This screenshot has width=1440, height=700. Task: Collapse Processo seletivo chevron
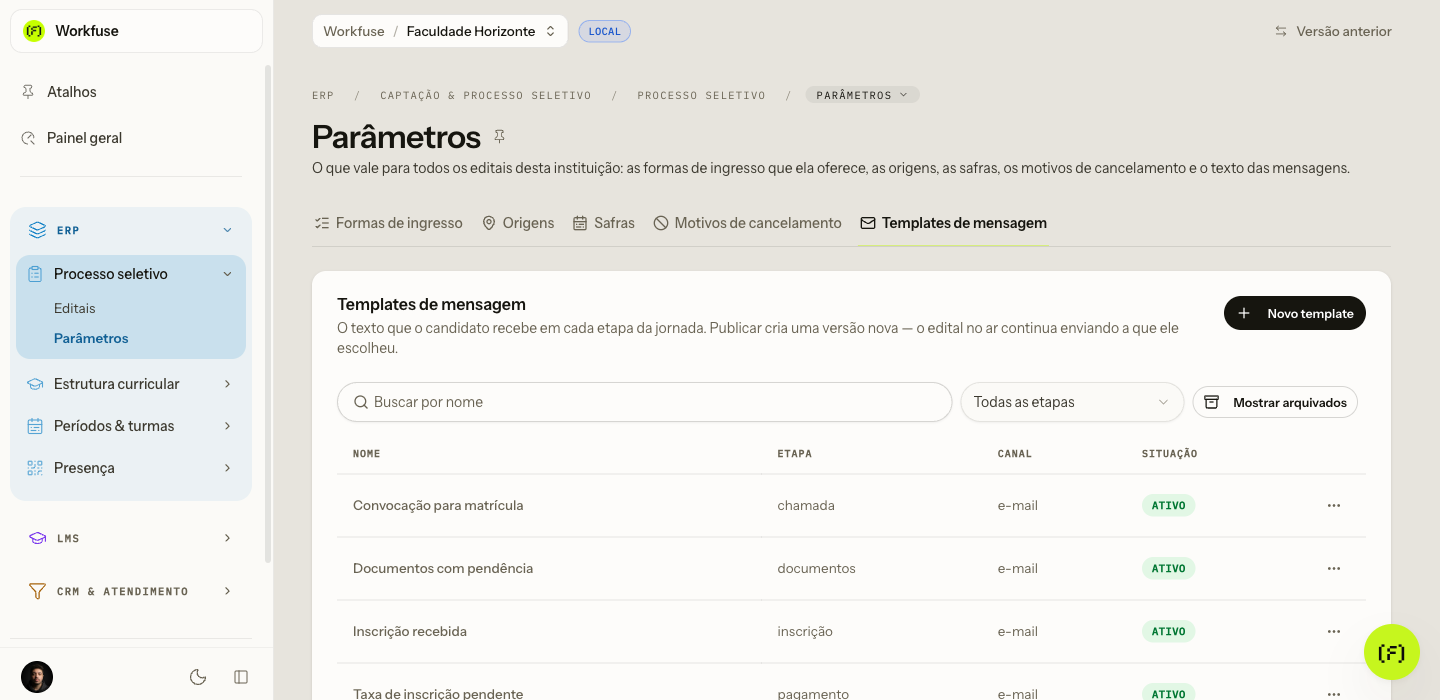[x=227, y=274]
